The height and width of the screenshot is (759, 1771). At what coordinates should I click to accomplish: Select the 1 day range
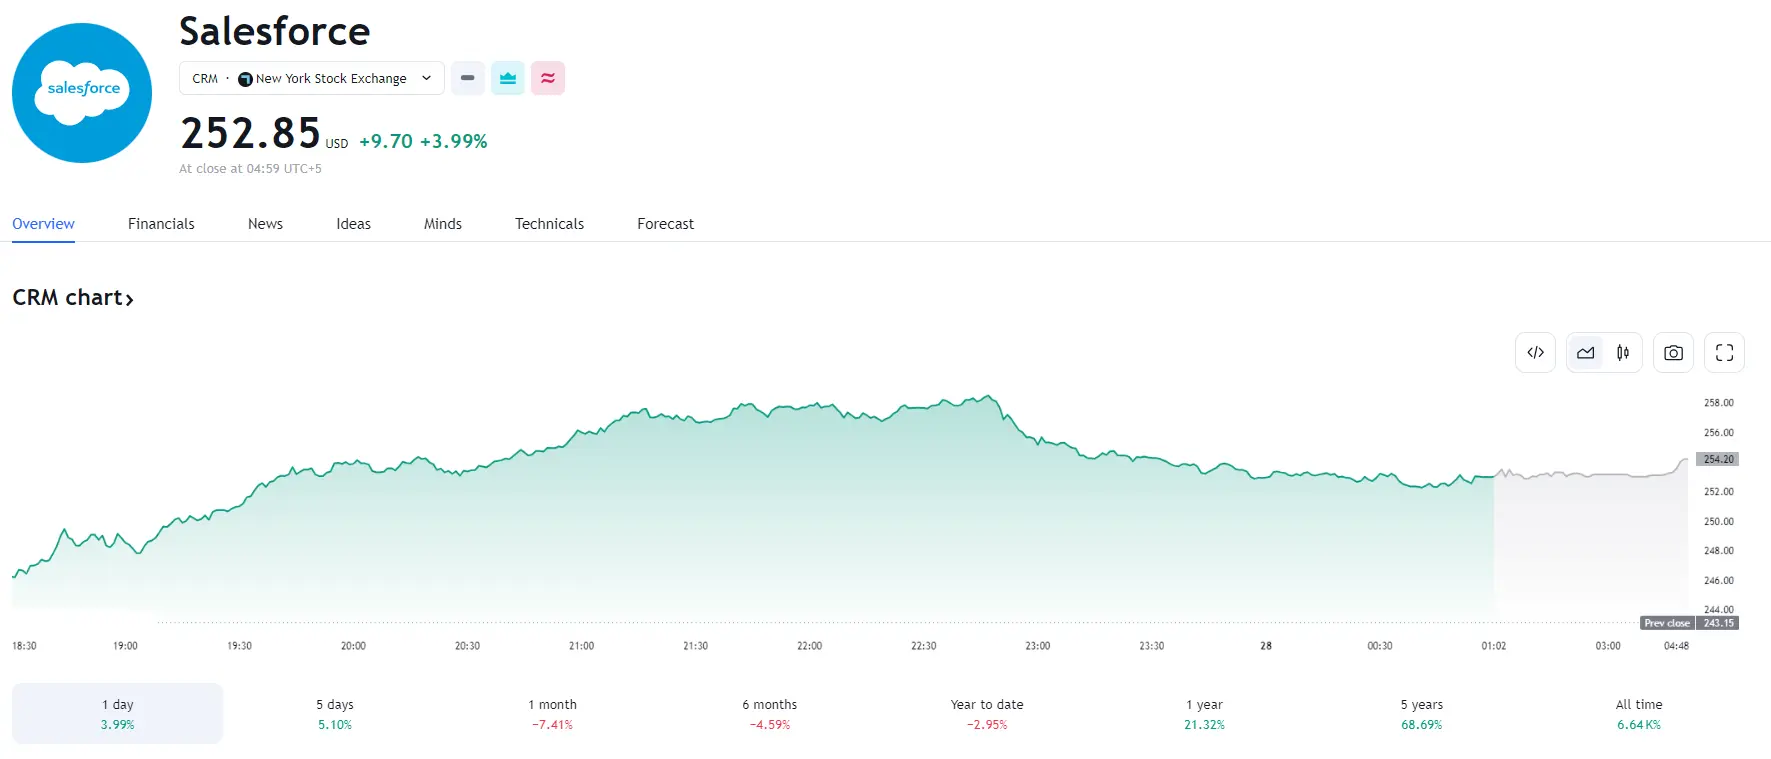coord(117,714)
